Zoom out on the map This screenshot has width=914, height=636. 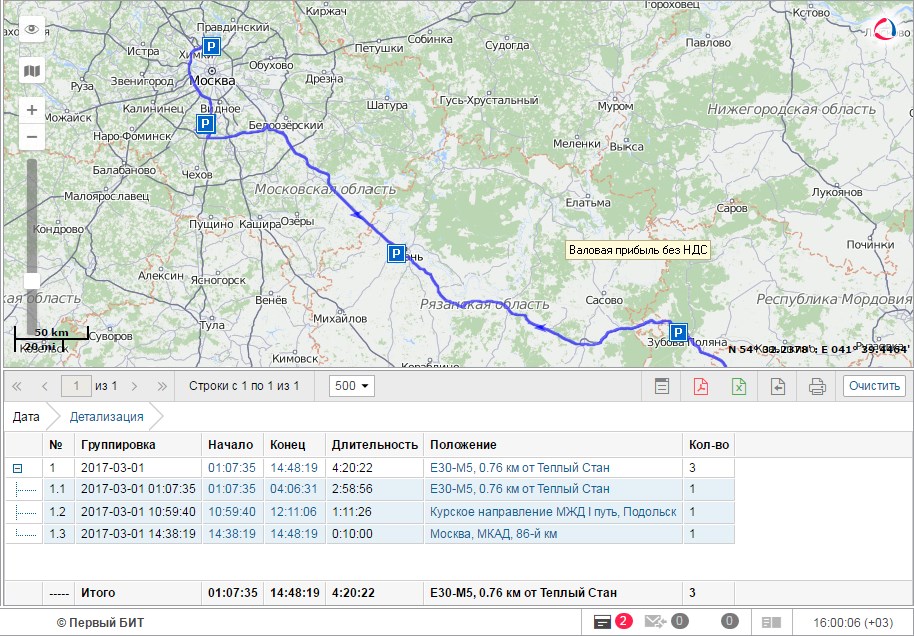pyautogui.click(x=32, y=135)
